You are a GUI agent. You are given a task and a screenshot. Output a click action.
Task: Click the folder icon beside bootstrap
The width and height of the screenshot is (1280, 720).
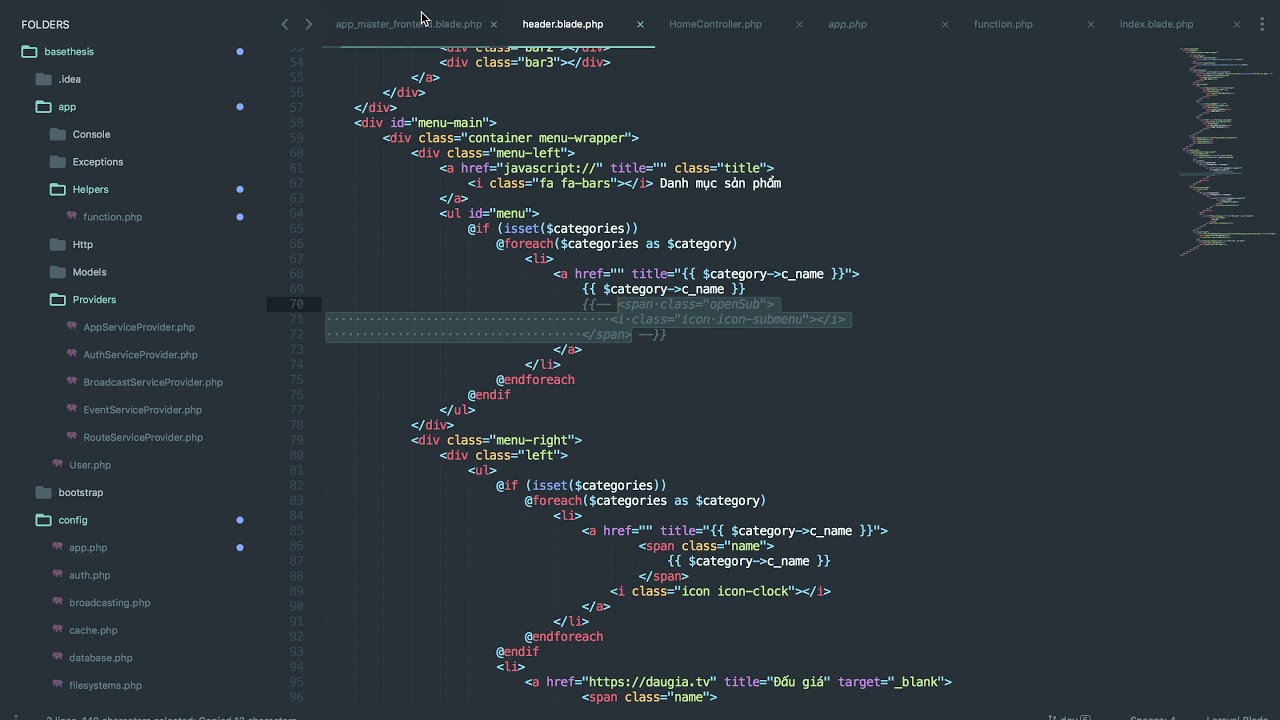click(43, 492)
